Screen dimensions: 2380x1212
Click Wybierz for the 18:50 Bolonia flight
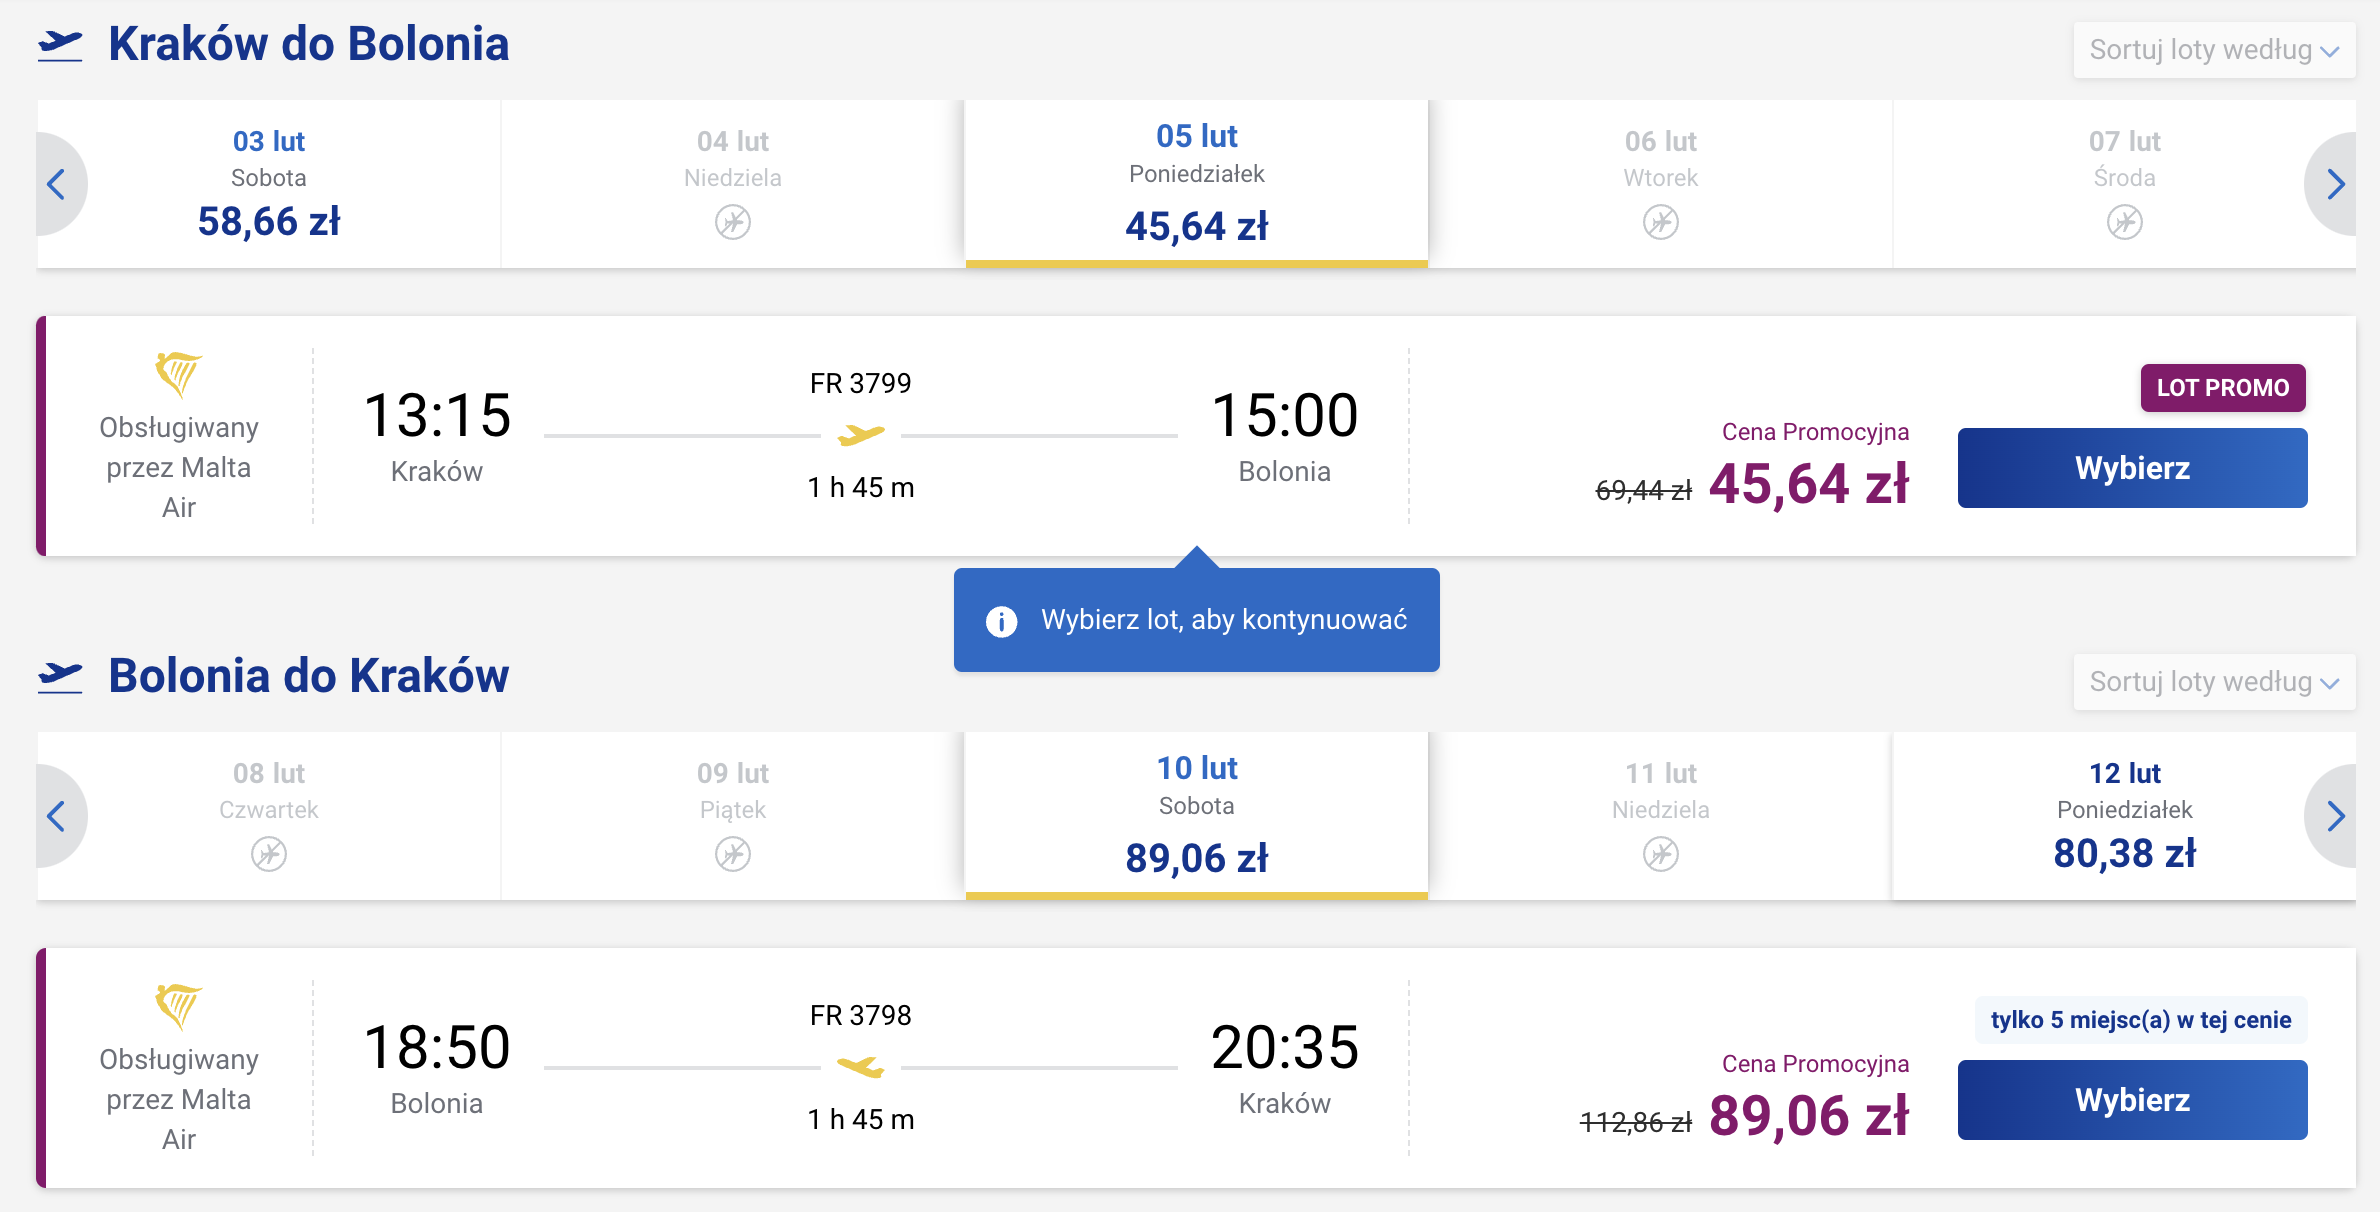[2132, 1100]
